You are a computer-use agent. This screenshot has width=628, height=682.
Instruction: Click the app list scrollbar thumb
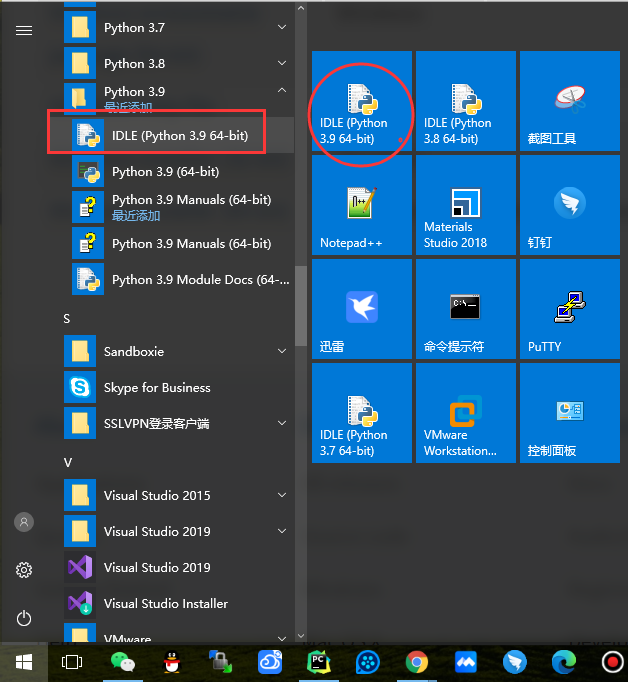(x=301, y=306)
